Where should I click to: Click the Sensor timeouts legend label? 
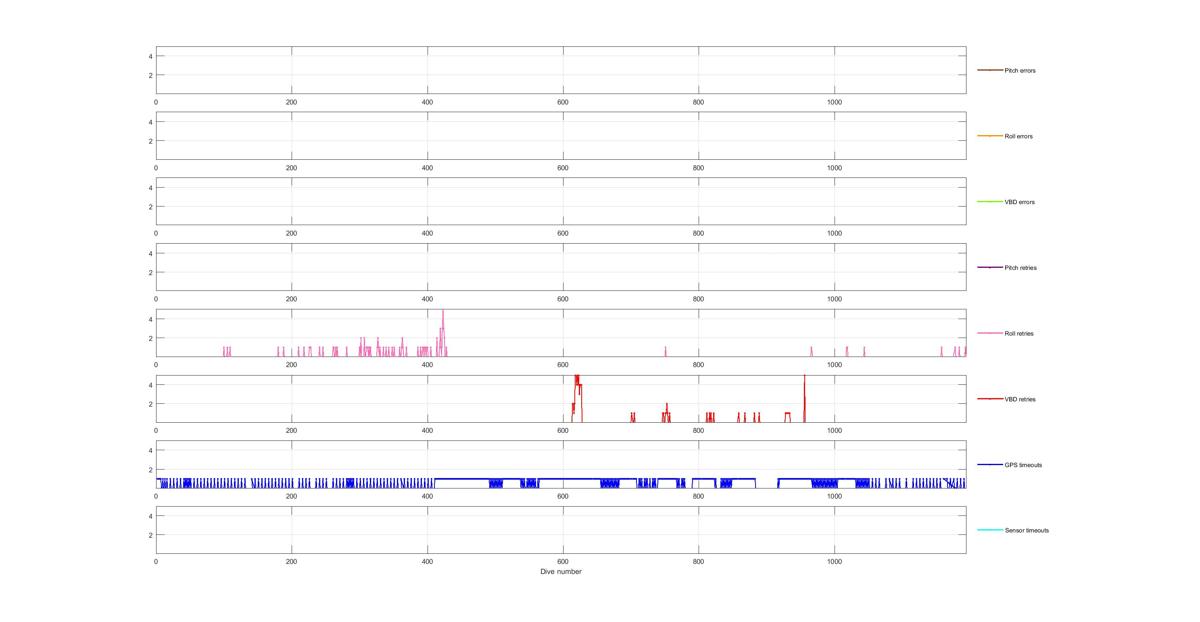pos(1027,530)
